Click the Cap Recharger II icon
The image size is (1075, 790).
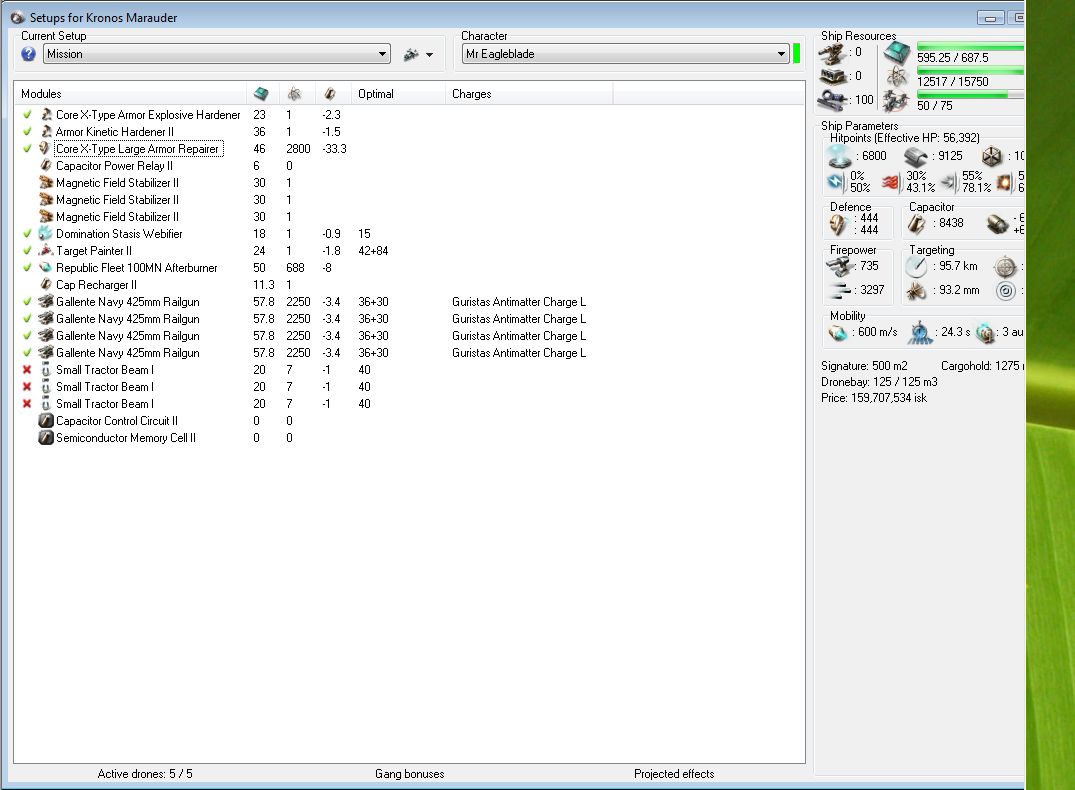46,285
